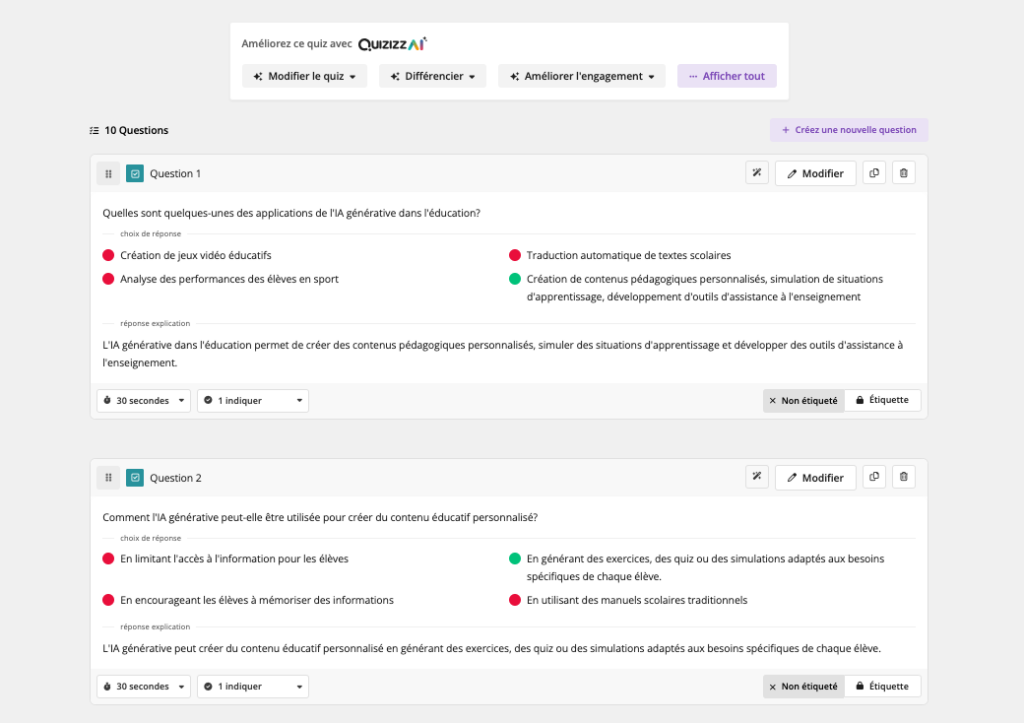1024x723 pixels.
Task: Delete Question 1 using the trash icon
Action: tap(903, 173)
